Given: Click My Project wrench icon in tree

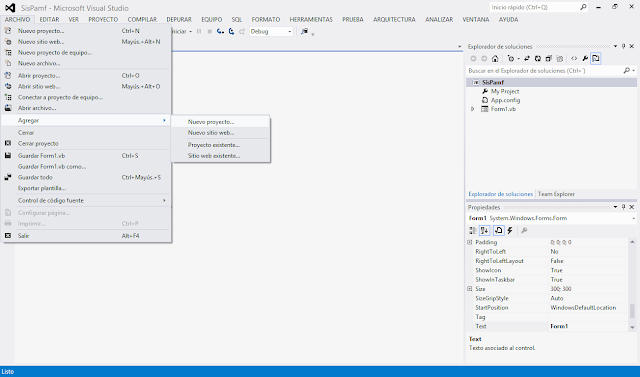Looking at the screenshot, I should click(x=485, y=91).
